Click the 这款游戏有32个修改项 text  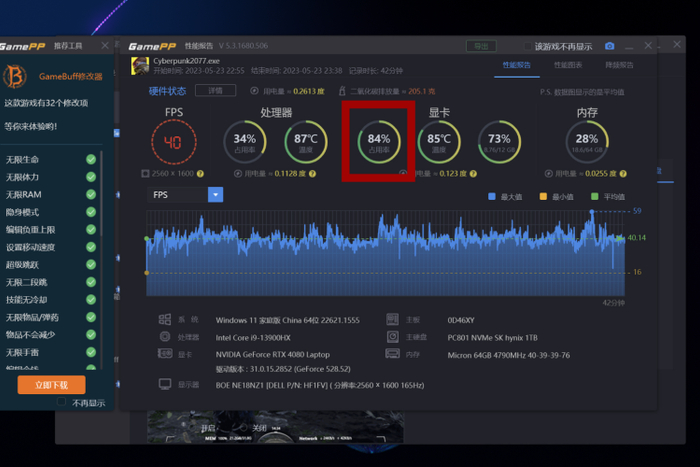point(46,103)
